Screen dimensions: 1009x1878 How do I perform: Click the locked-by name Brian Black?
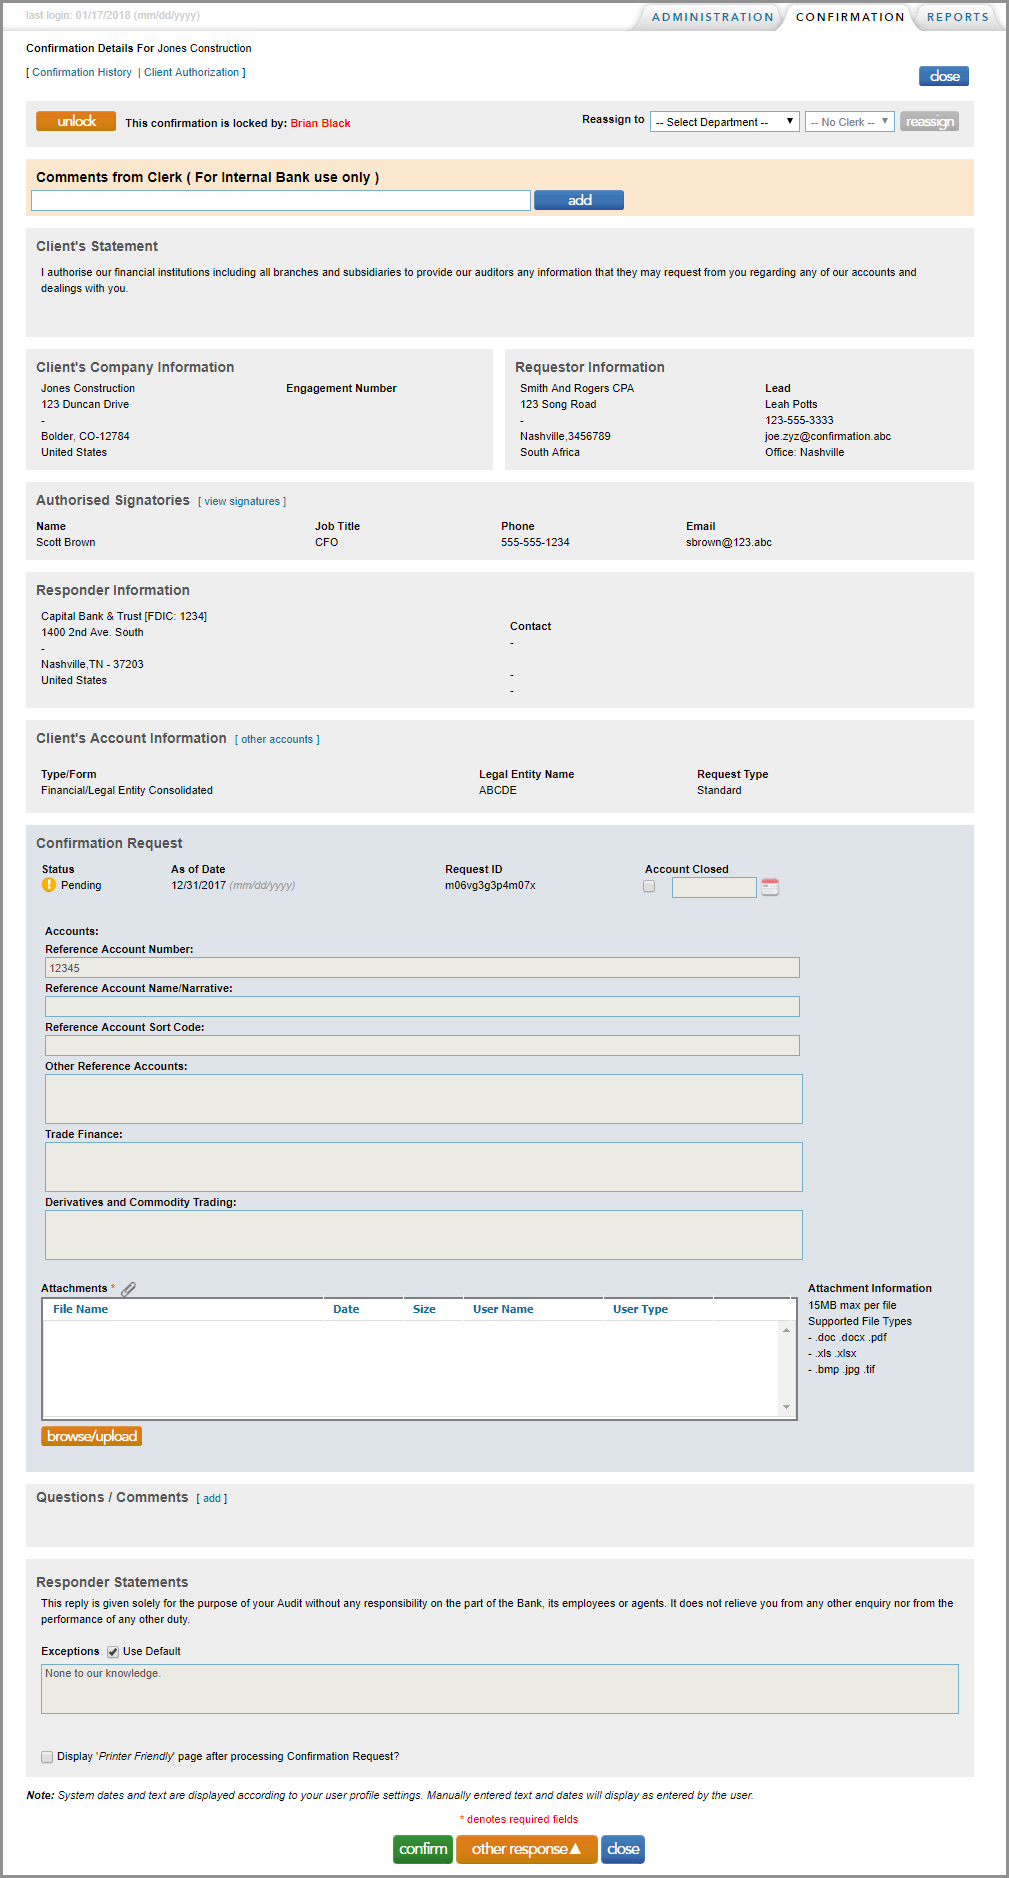point(320,124)
